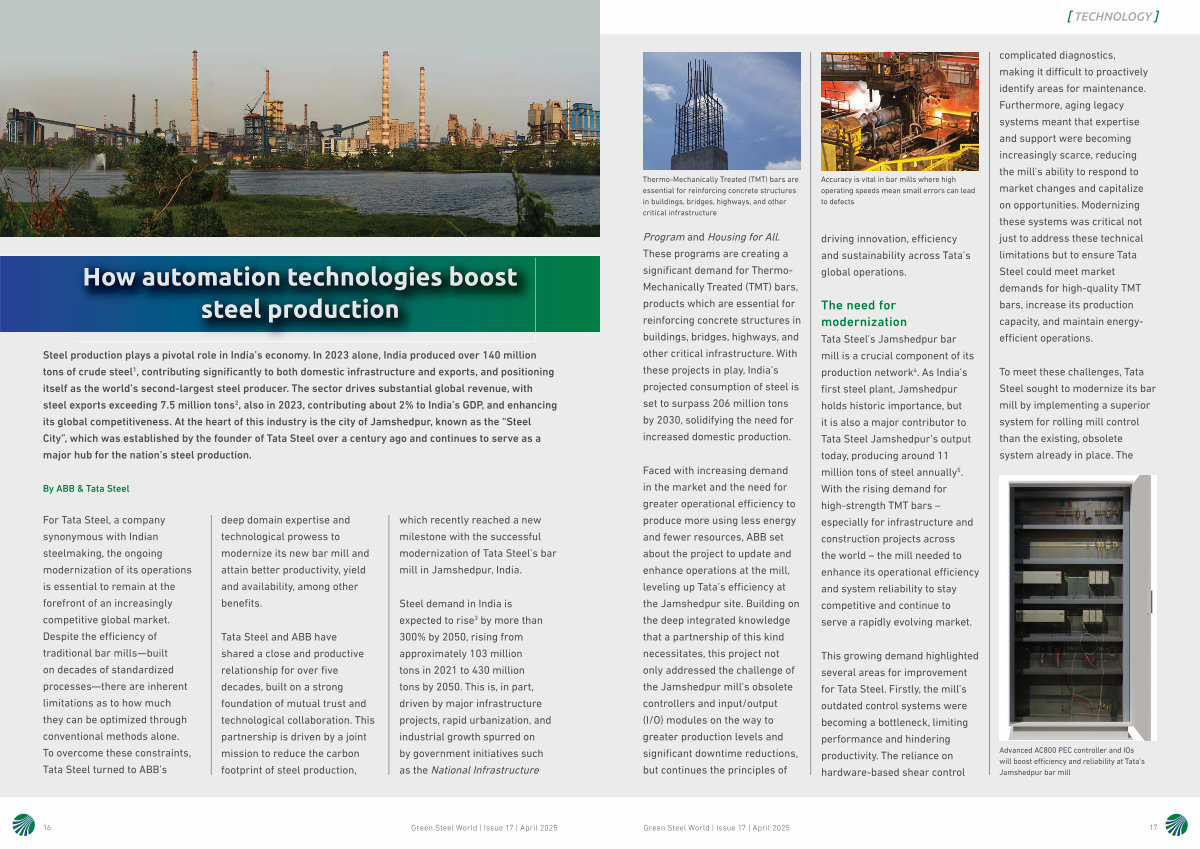Click the line "To meet these challenges, Tata"
This screenshot has width=1200, height=849.
click(1072, 372)
